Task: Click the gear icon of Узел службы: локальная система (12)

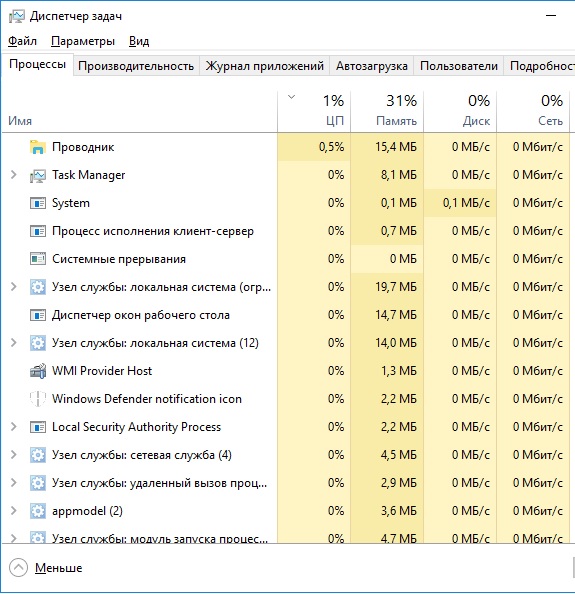Action: 38,343
